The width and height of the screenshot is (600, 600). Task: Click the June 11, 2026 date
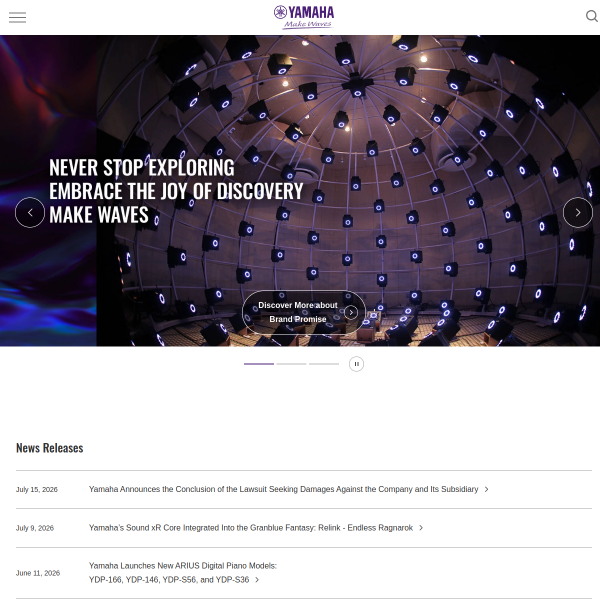pyautogui.click(x=38, y=573)
